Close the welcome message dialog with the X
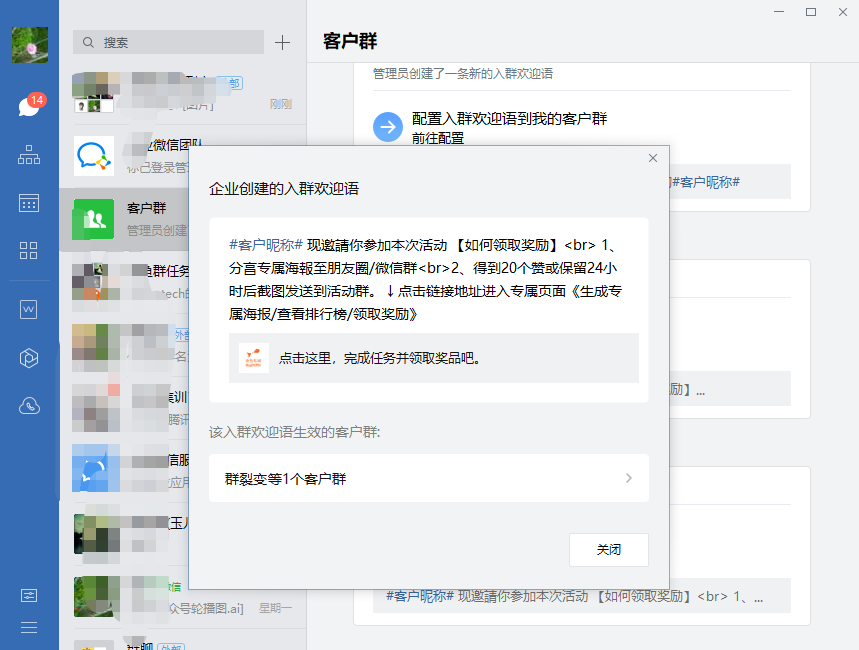Image resolution: width=859 pixels, height=650 pixels. click(x=653, y=158)
